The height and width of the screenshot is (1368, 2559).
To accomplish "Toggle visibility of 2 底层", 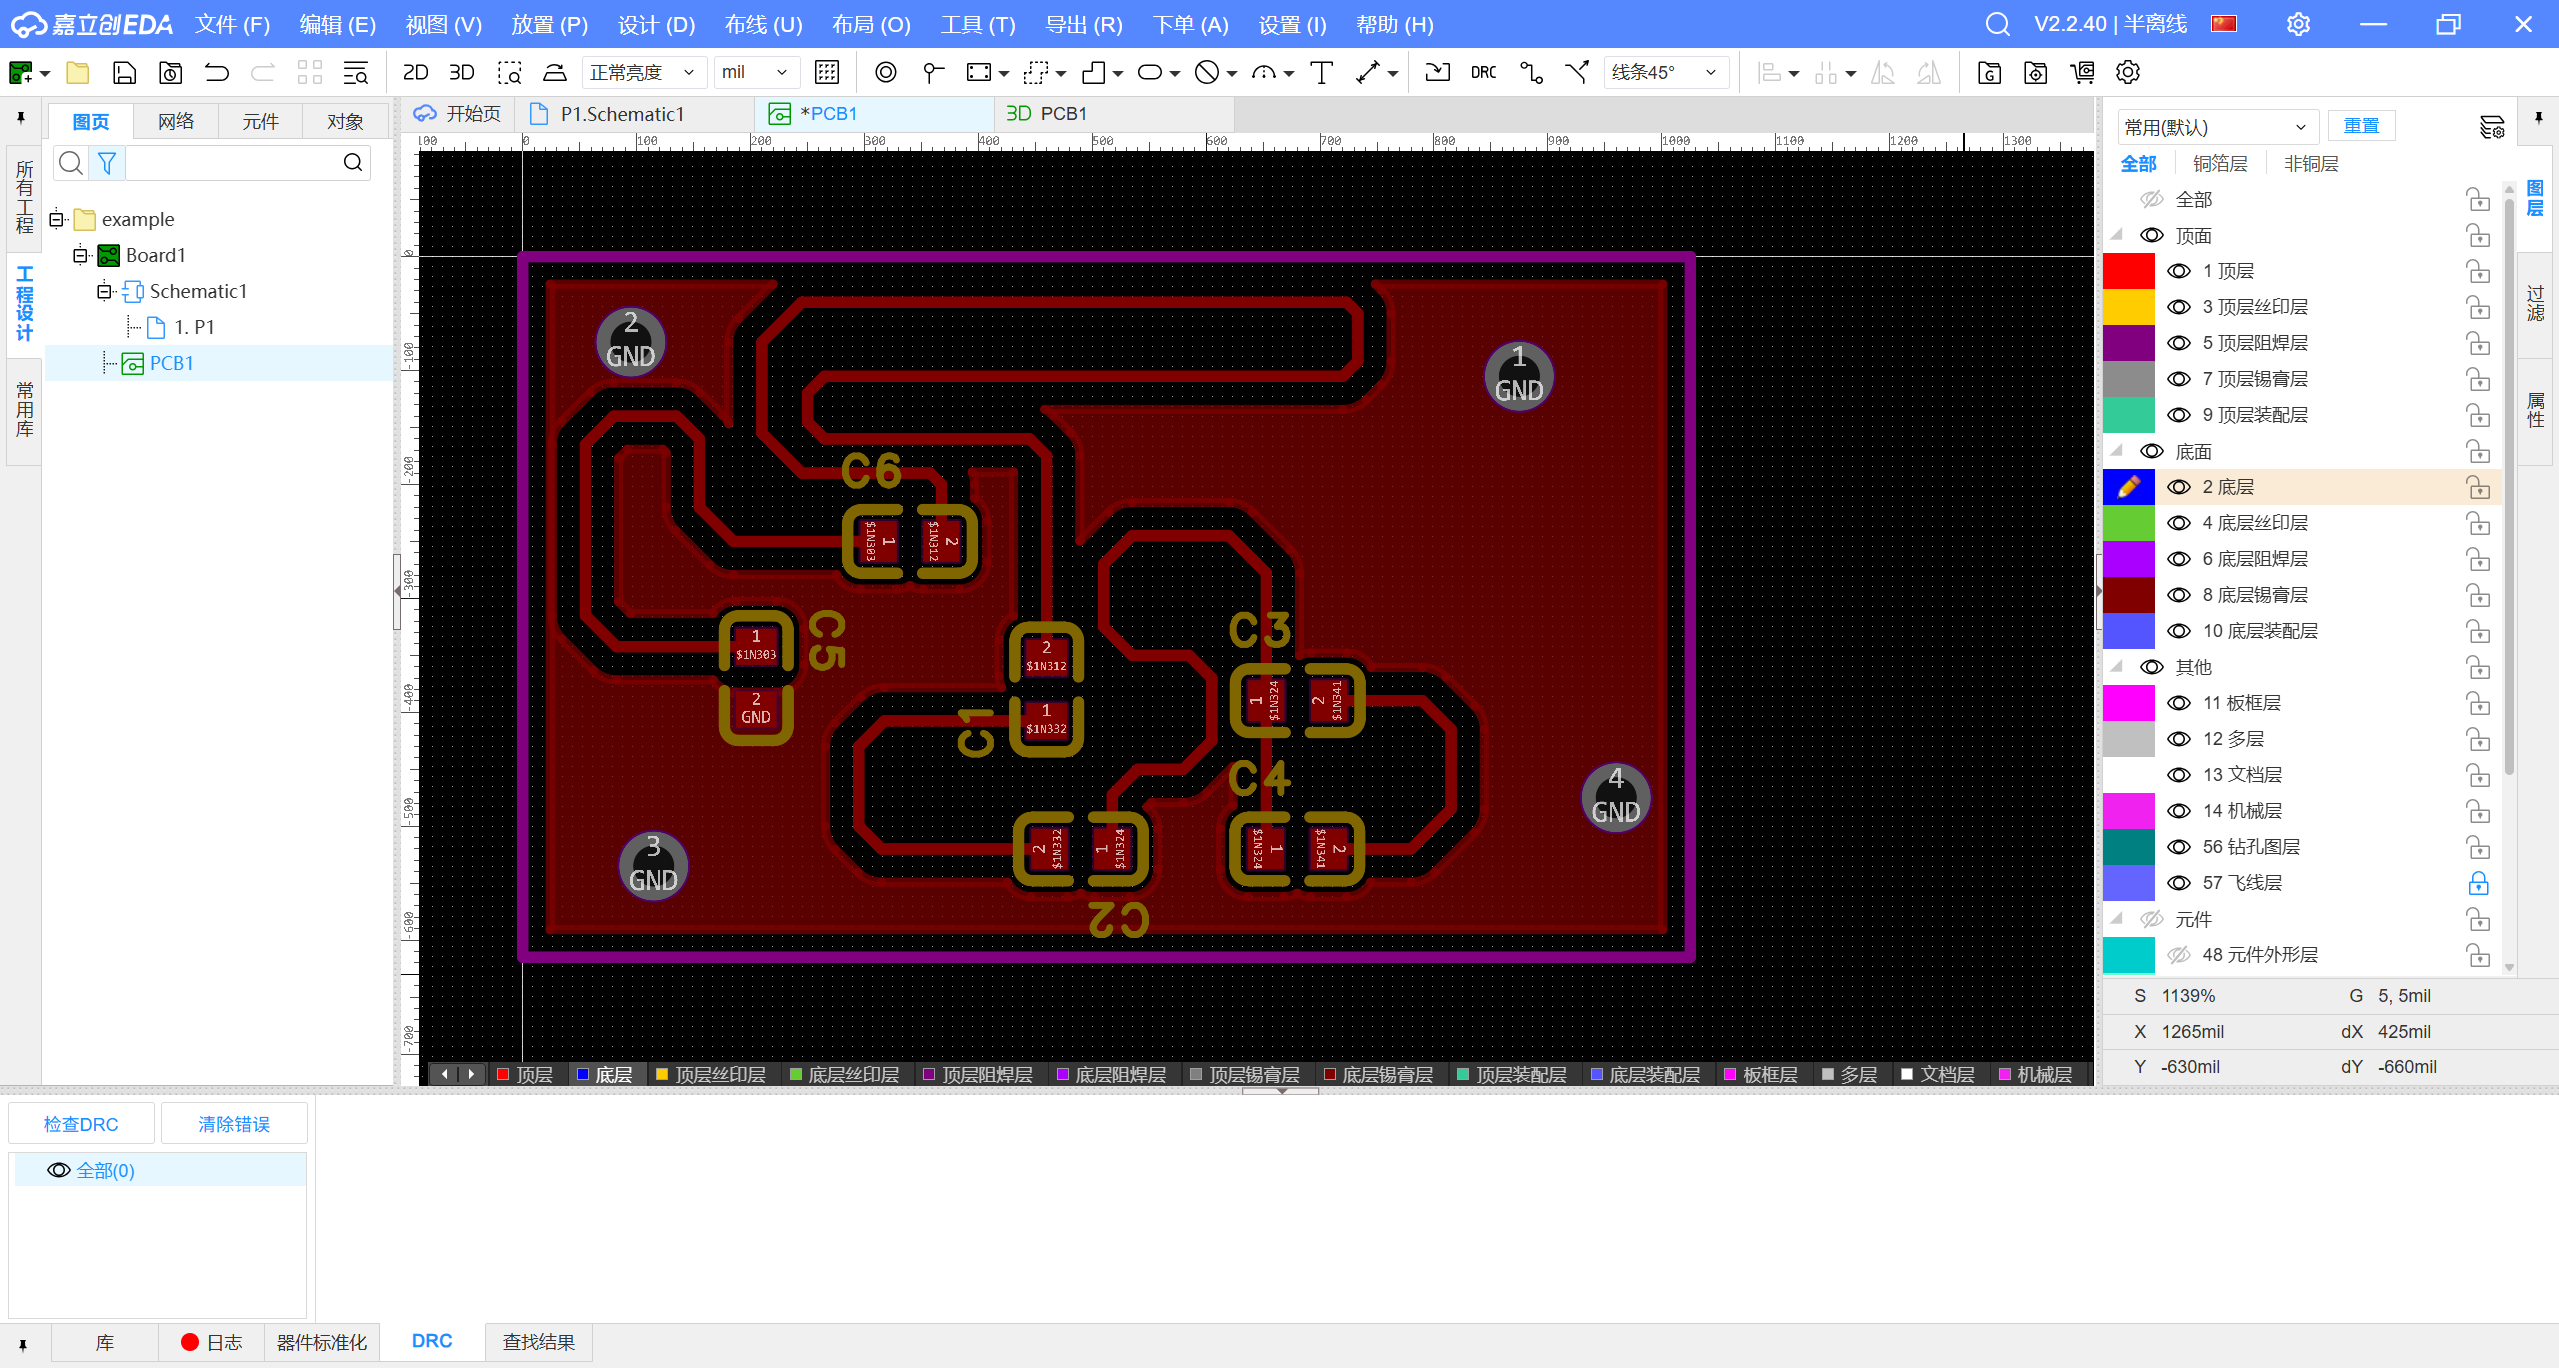I will [2179, 487].
